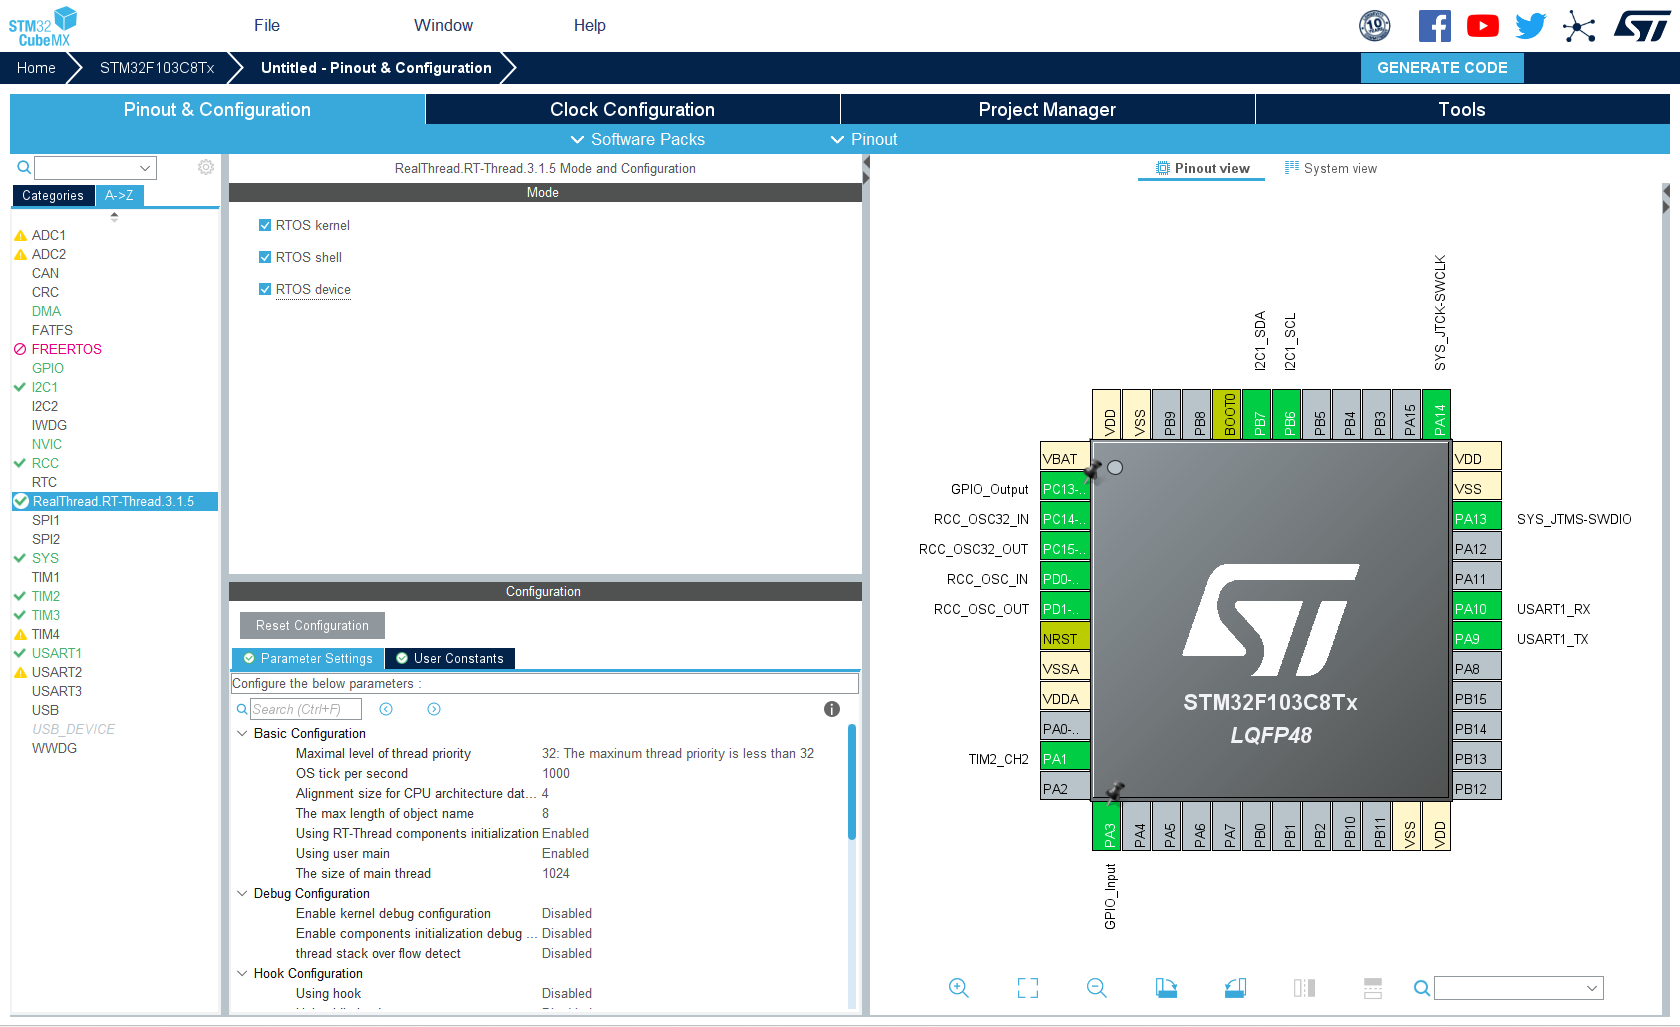Click the ST logo icon
1680x1027 pixels.
1642,26
